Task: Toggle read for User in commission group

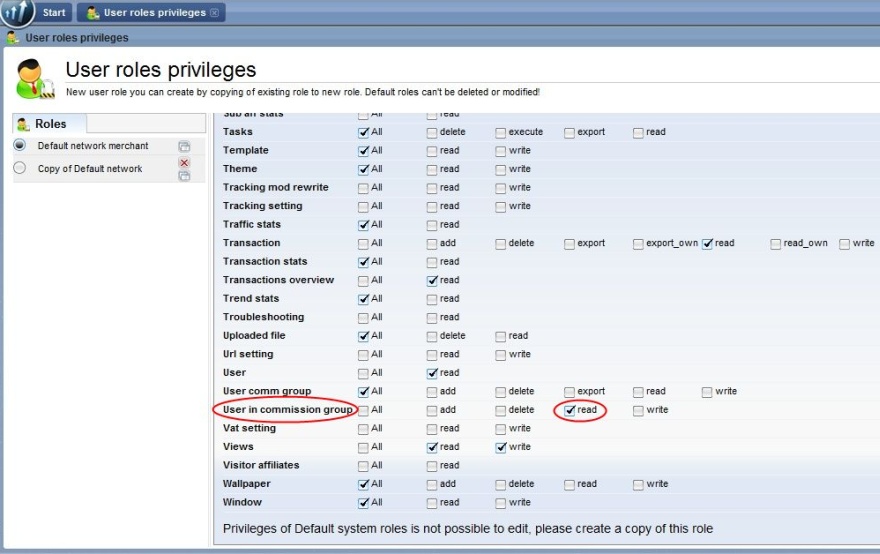Action: 570,410
